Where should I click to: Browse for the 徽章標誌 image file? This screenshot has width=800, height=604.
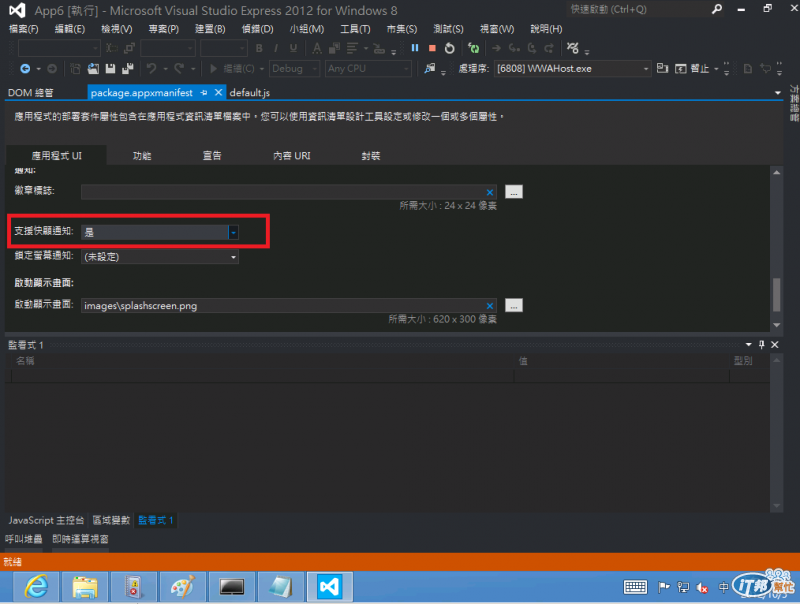tap(514, 192)
